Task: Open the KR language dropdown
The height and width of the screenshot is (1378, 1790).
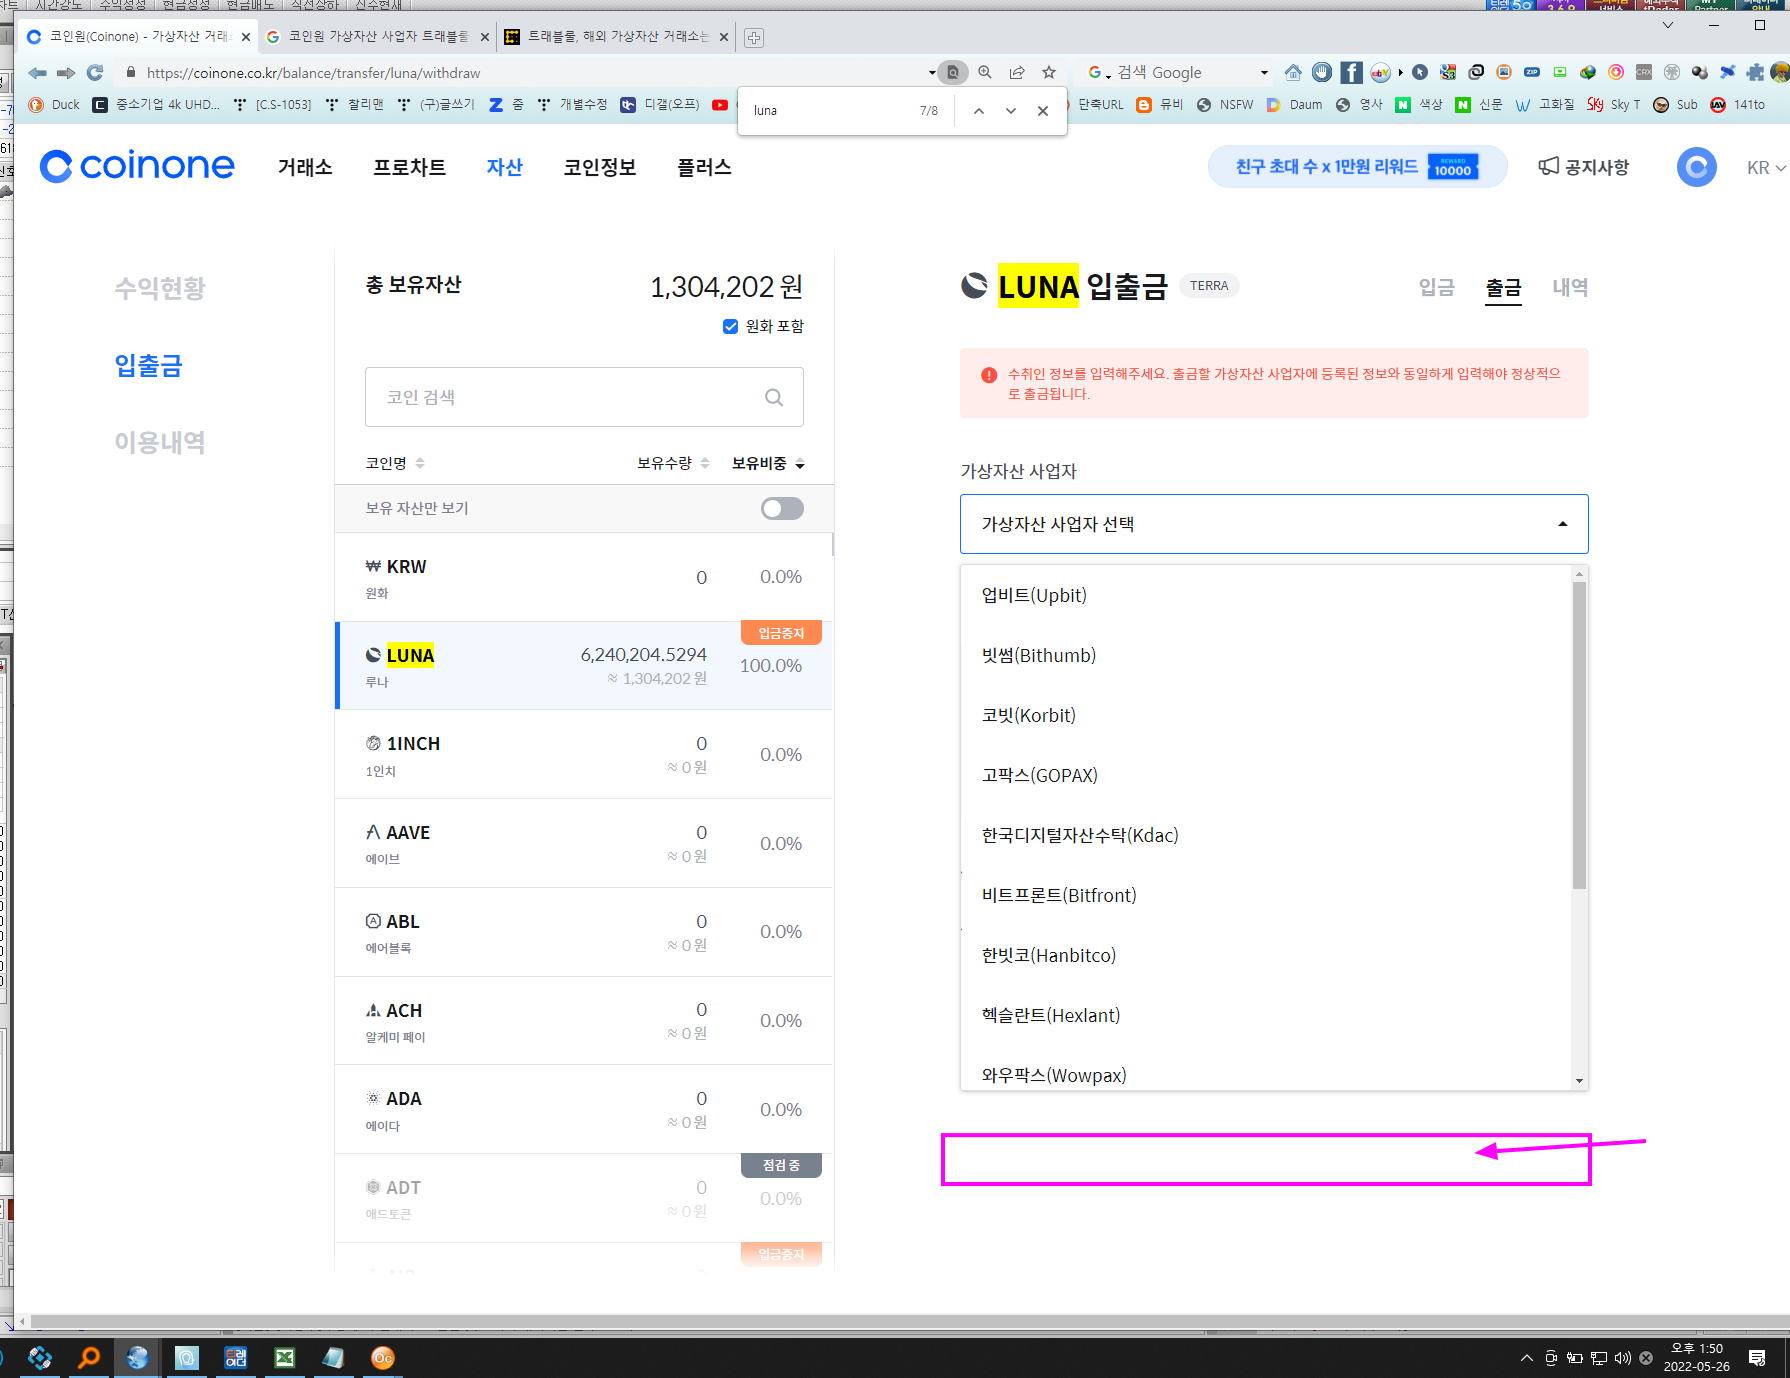Action: pos(1766,167)
